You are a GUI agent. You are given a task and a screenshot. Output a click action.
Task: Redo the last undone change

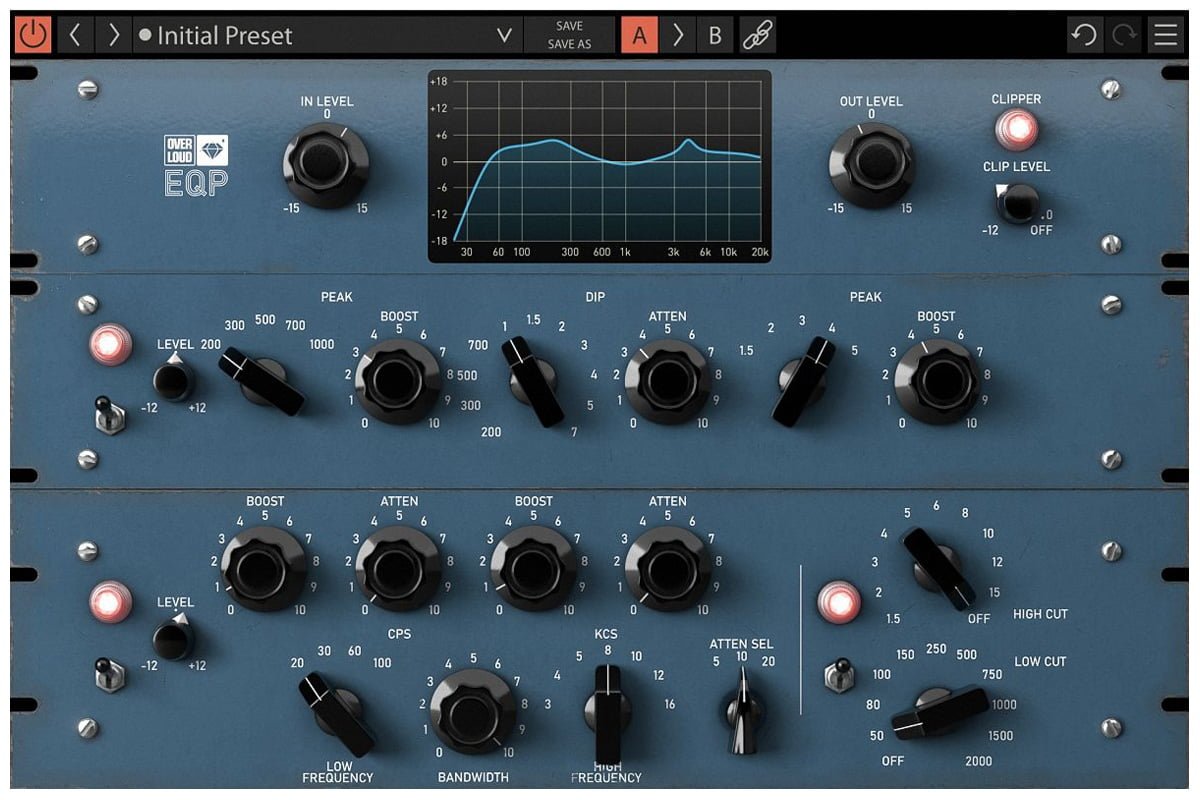[x=1124, y=35]
